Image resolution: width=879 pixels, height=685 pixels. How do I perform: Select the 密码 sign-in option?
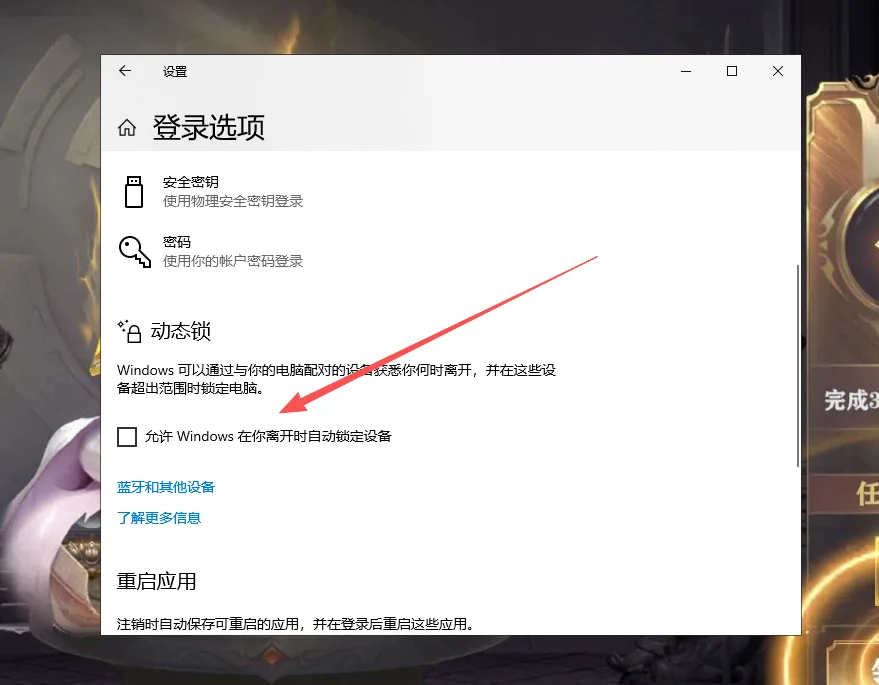pyautogui.click(x=213, y=251)
